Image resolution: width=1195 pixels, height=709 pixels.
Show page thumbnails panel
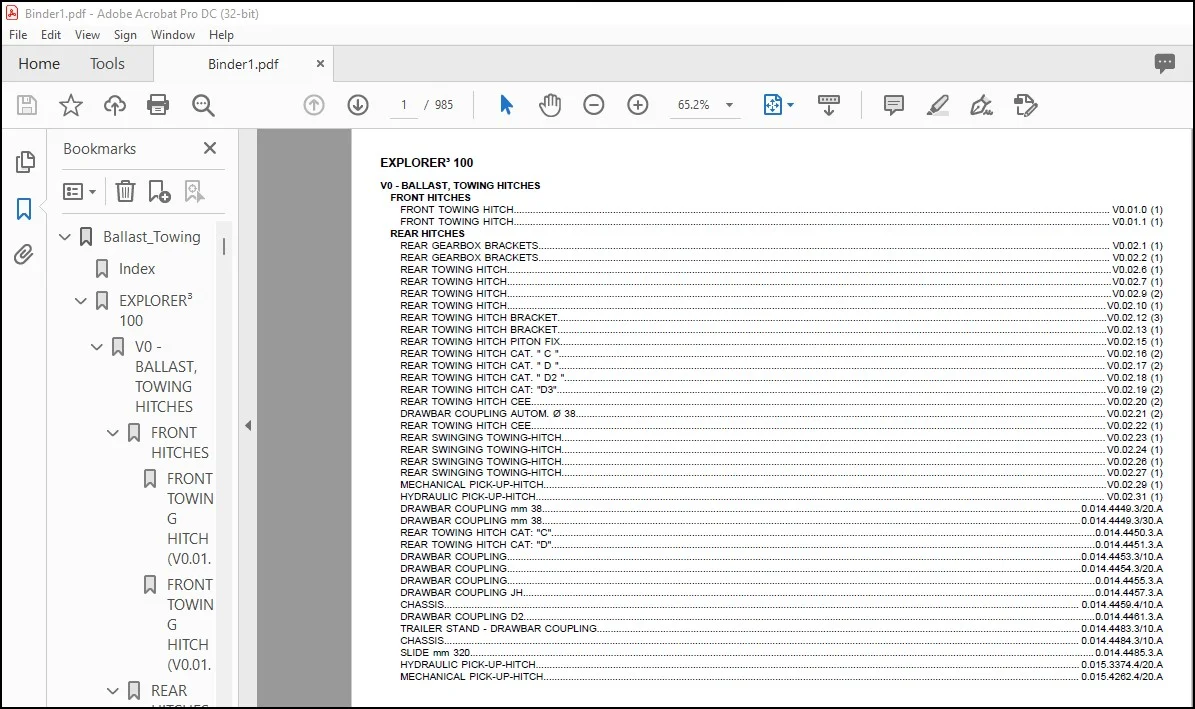[x=25, y=162]
